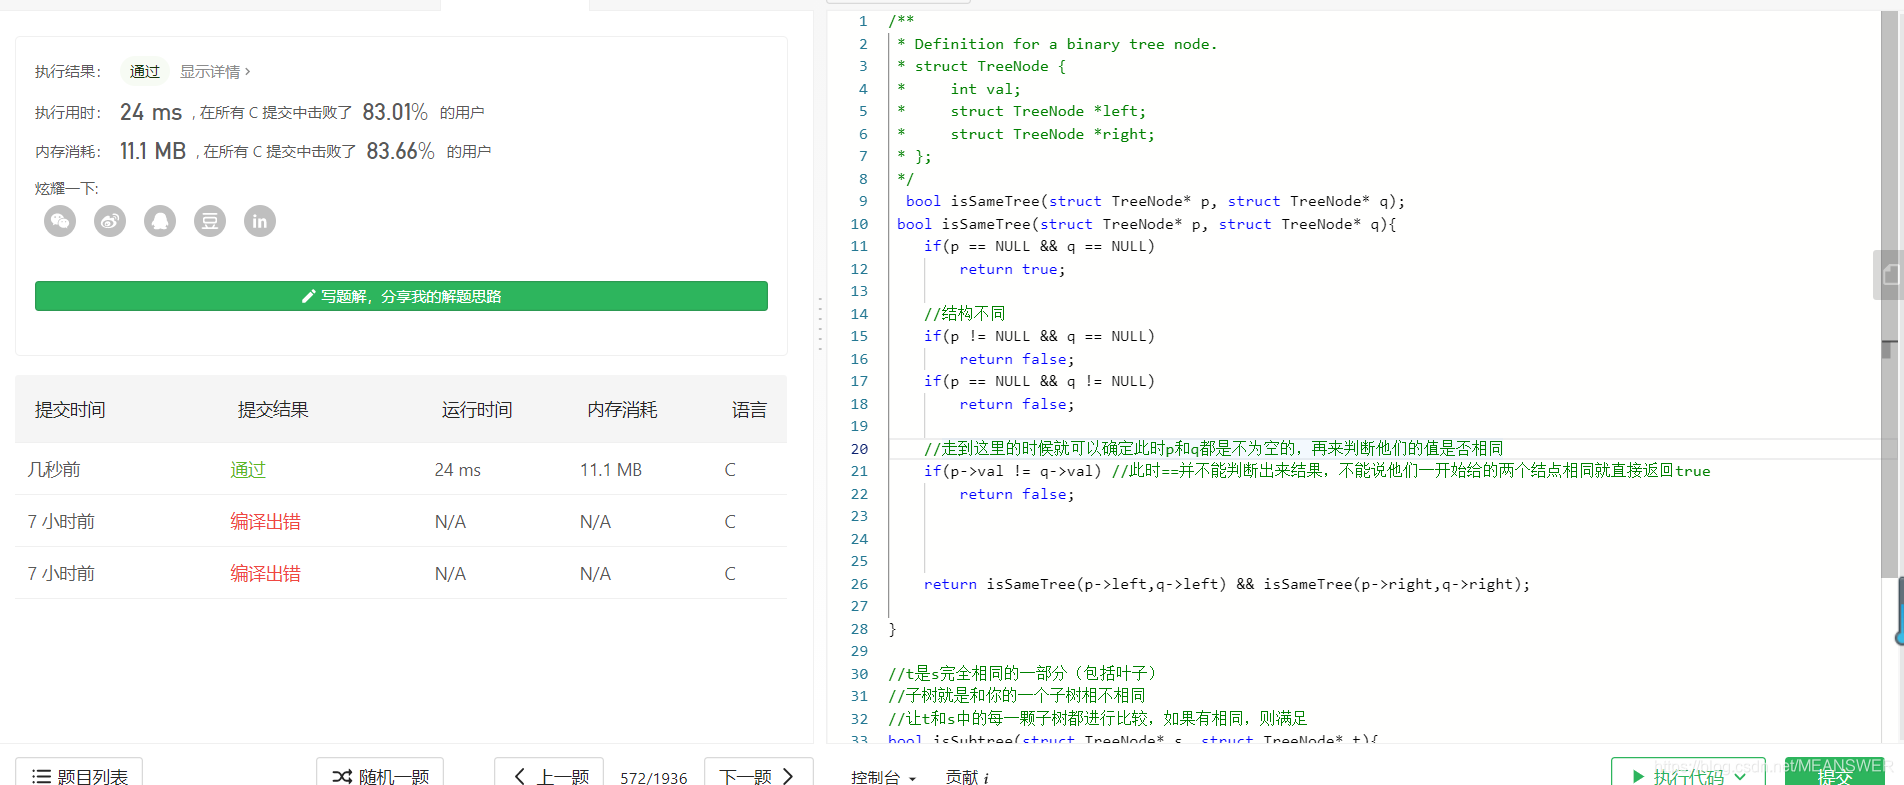1904x785 pixels.
Task: Click the 通过 status badge at top
Action: [x=145, y=72]
